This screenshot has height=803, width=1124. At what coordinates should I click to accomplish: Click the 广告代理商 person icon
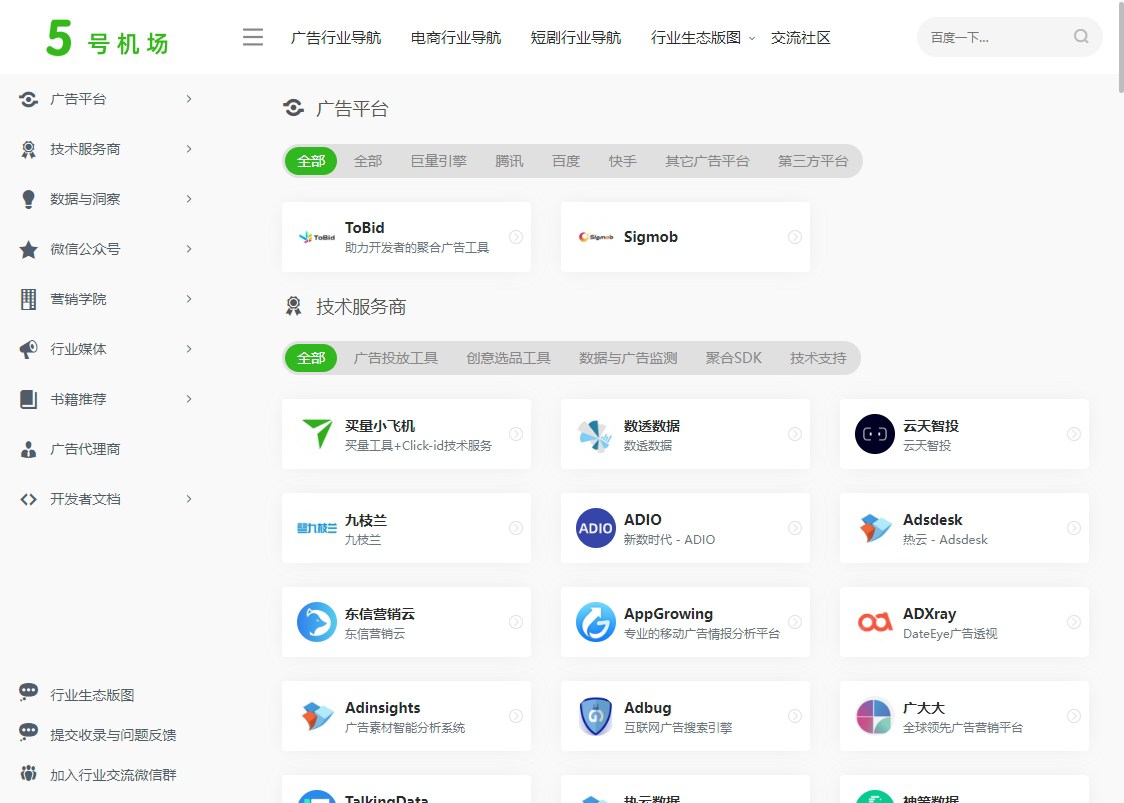pyautogui.click(x=29, y=450)
